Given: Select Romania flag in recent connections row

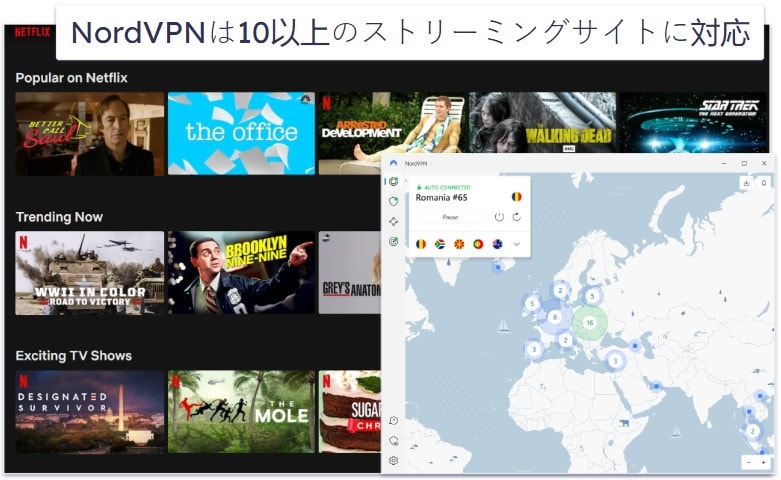Looking at the screenshot, I should [x=421, y=244].
